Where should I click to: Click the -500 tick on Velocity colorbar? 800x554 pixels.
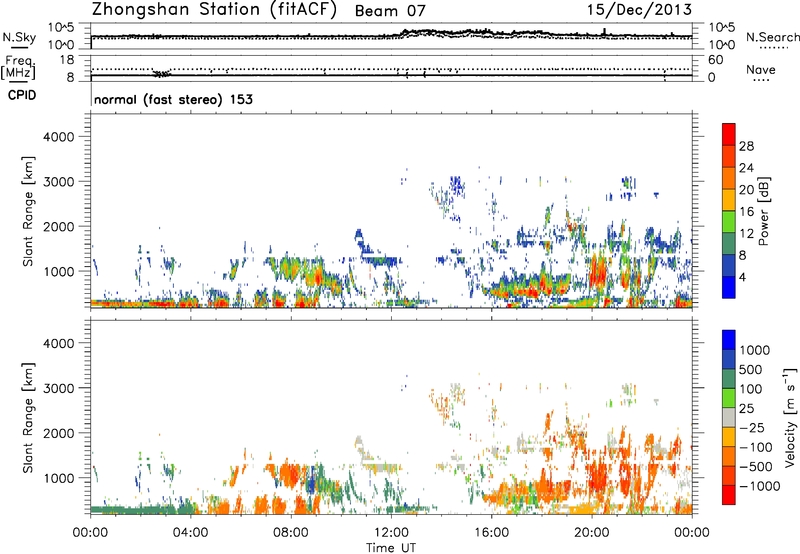click(756, 466)
